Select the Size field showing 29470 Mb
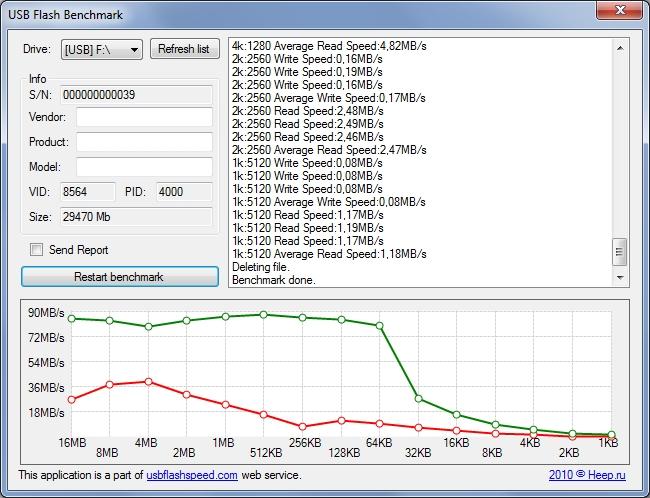This screenshot has height=498, width=650. 135,216
